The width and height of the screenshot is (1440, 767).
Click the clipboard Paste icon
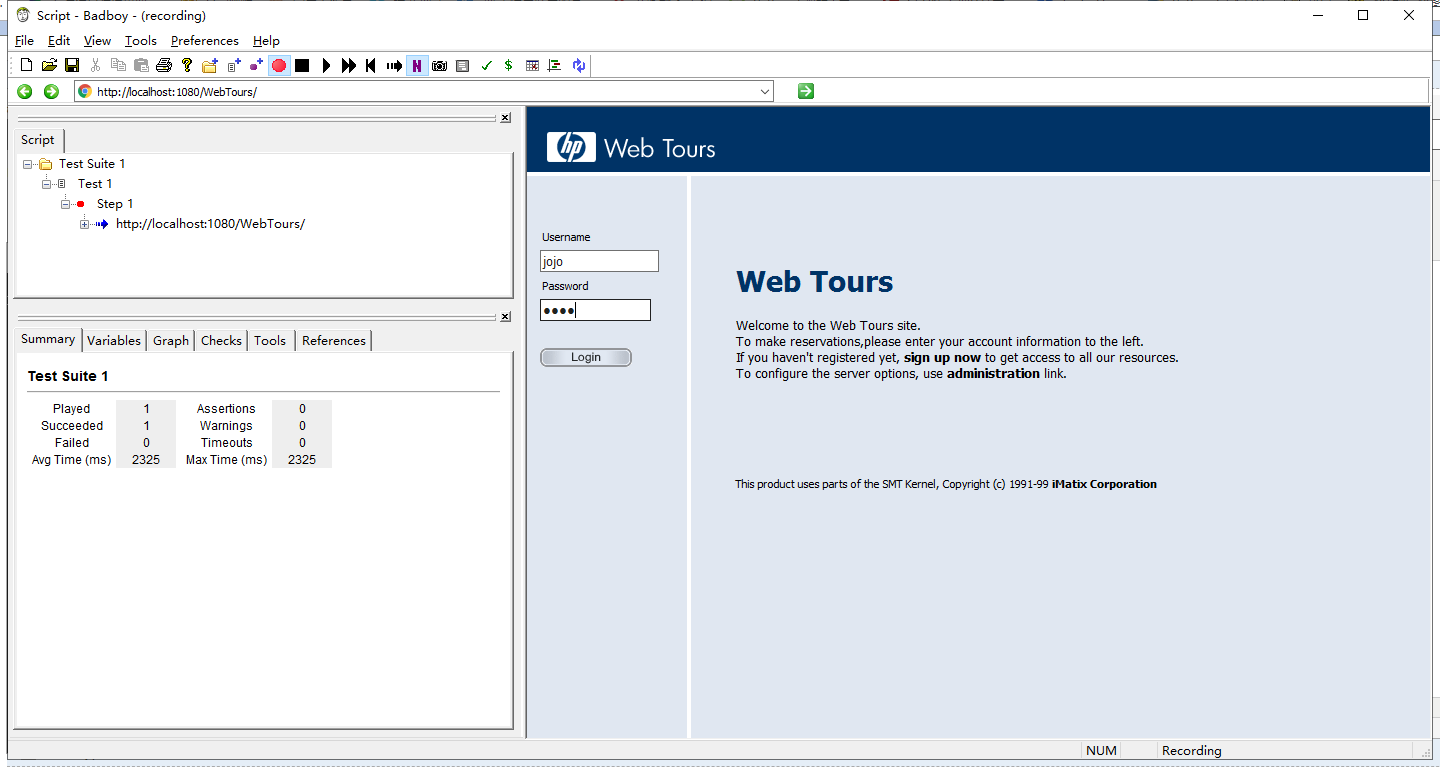[141, 66]
